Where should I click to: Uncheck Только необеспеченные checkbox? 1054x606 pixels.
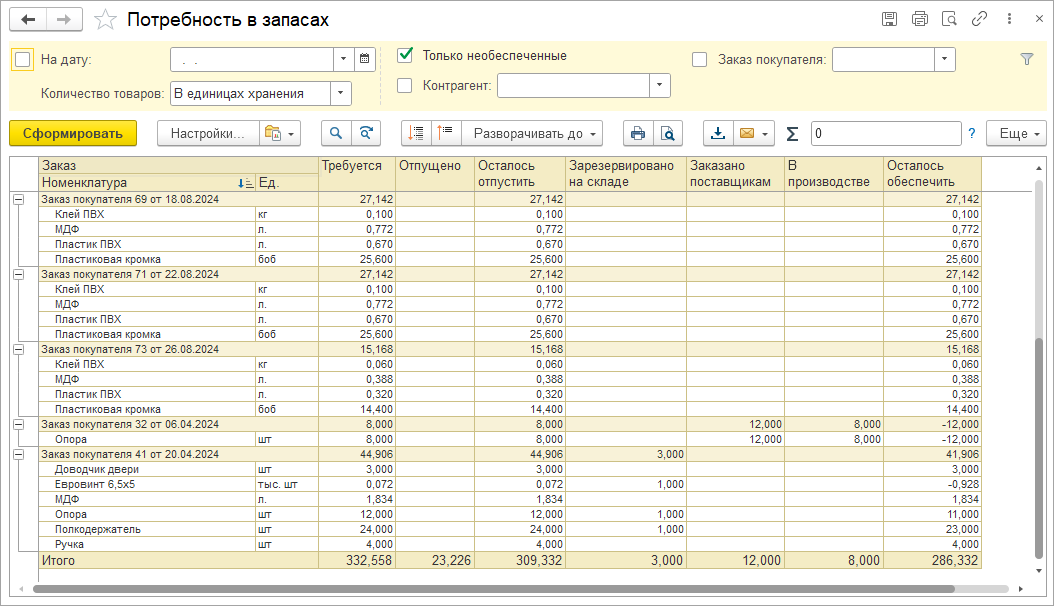405,55
